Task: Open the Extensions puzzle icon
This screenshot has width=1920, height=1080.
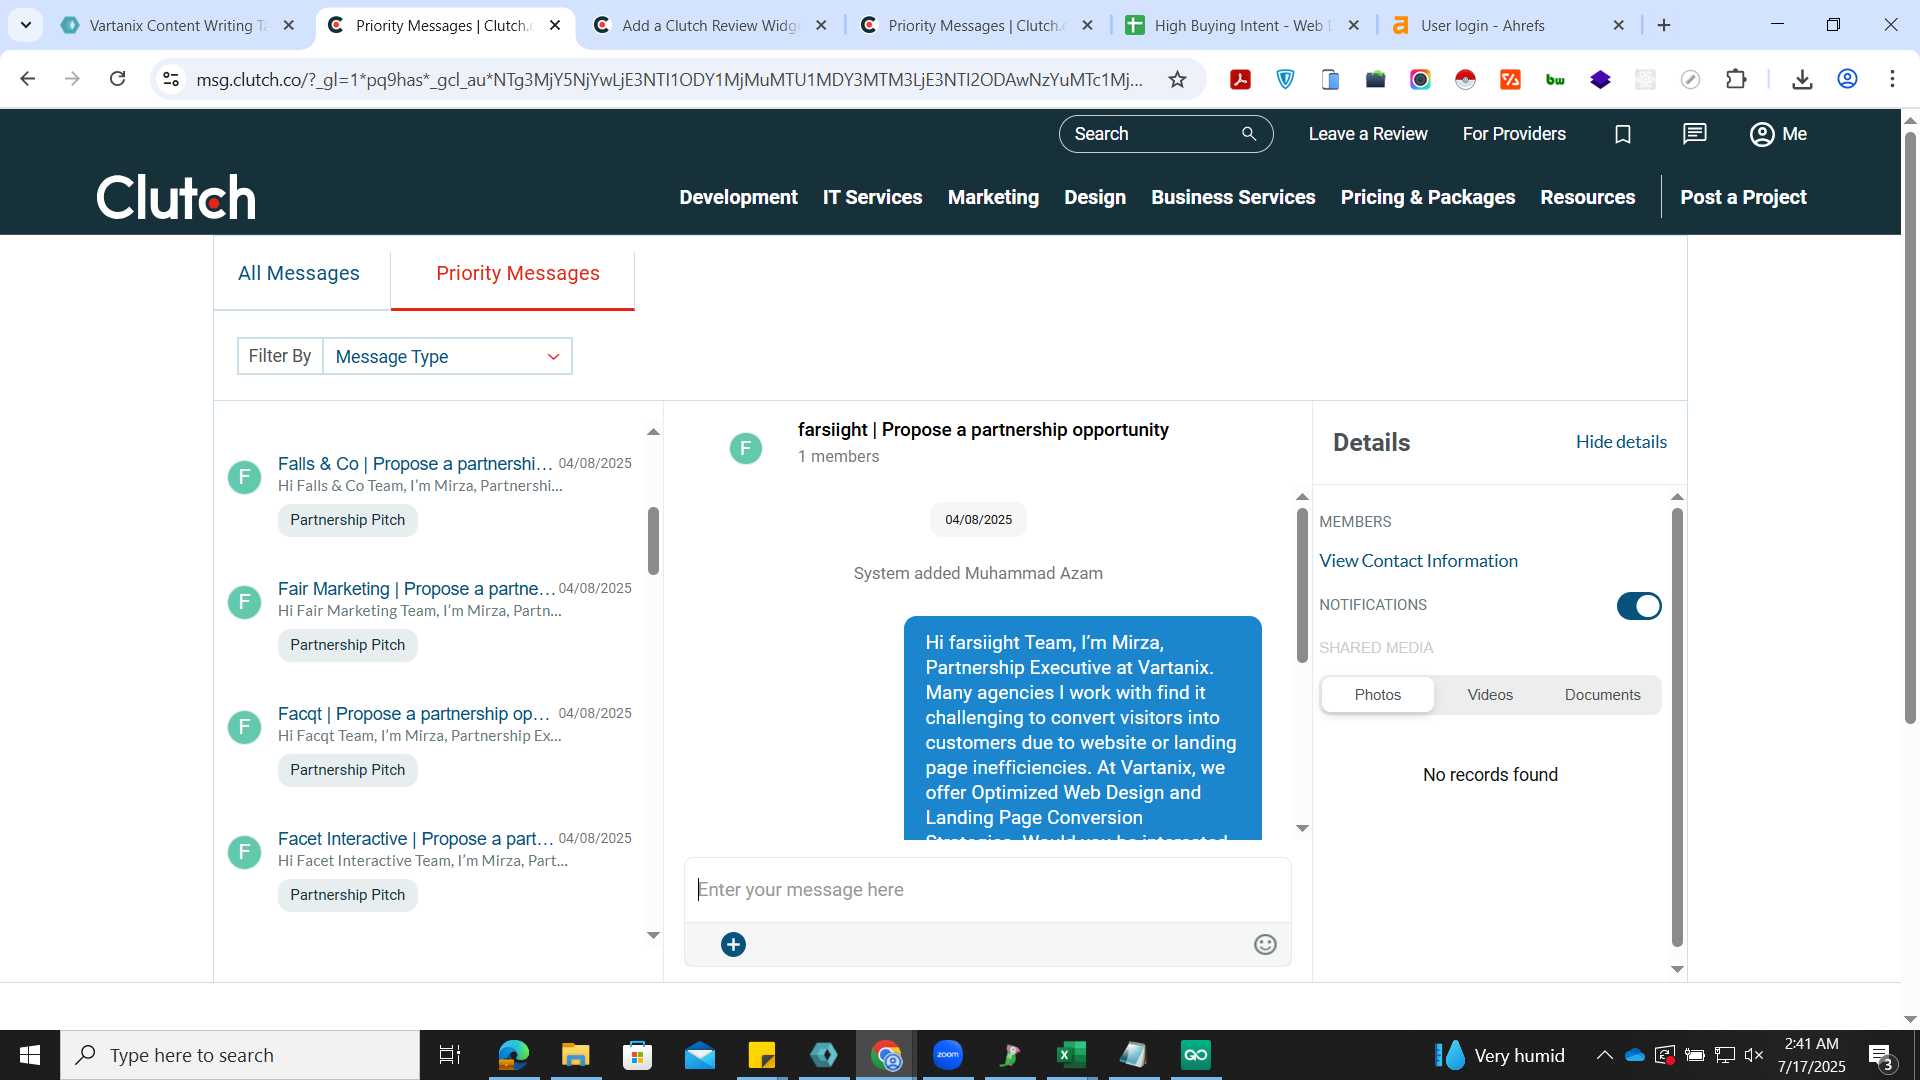Action: (1736, 79)
